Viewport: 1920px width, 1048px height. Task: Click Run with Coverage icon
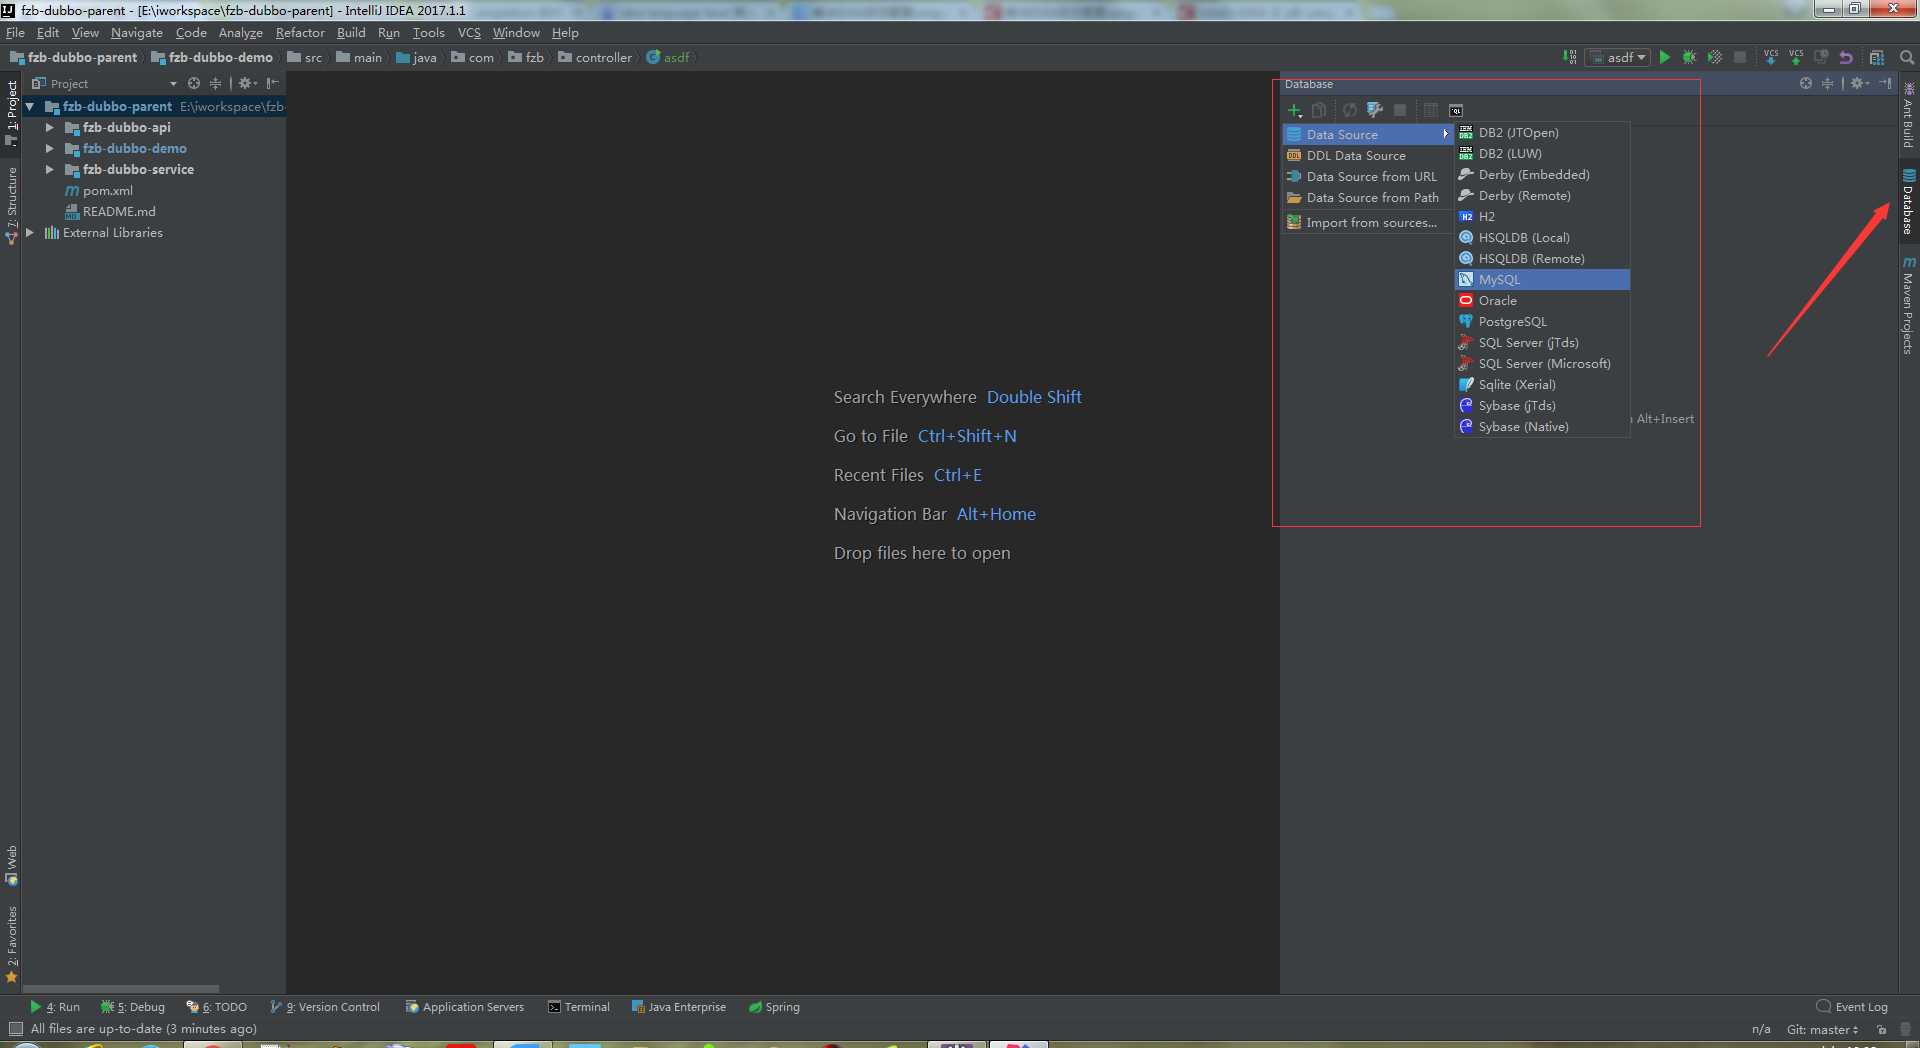pyautogui.click(x=1714, y=57)
